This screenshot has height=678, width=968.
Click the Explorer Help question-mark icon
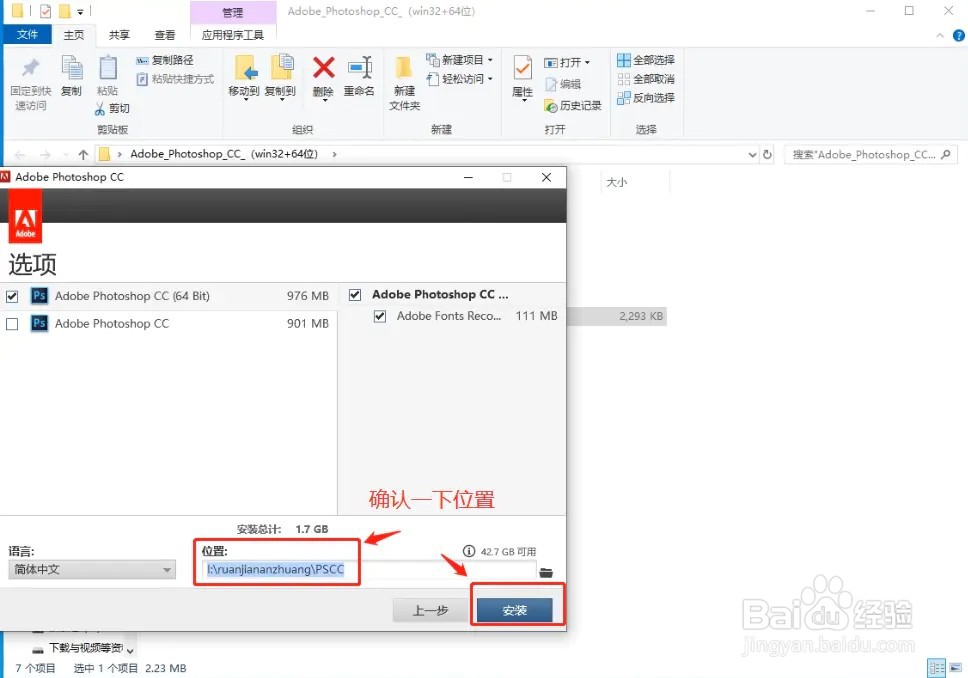[959, 36]
